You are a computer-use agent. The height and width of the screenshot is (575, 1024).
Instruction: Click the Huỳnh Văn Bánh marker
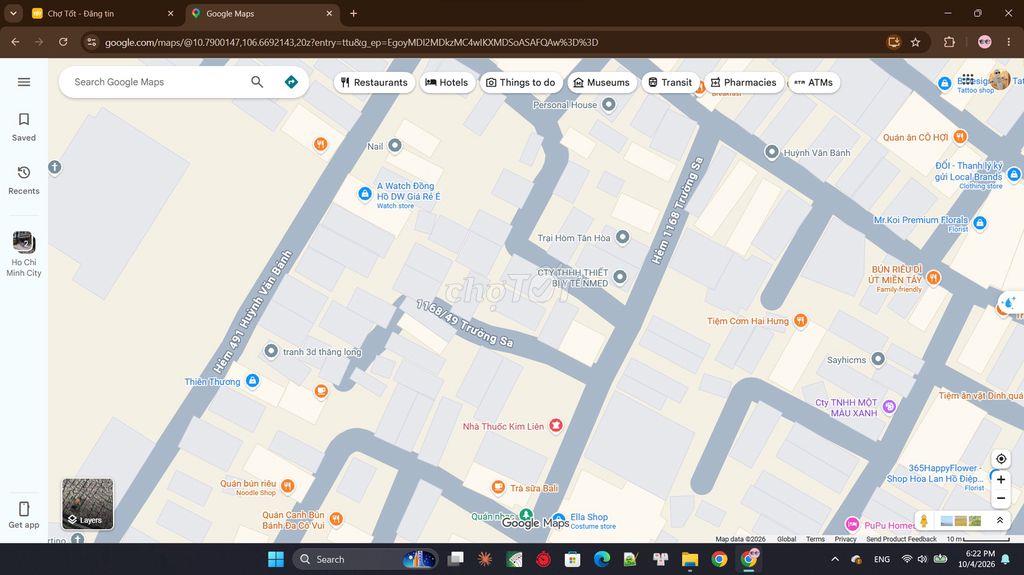(771, 152)
